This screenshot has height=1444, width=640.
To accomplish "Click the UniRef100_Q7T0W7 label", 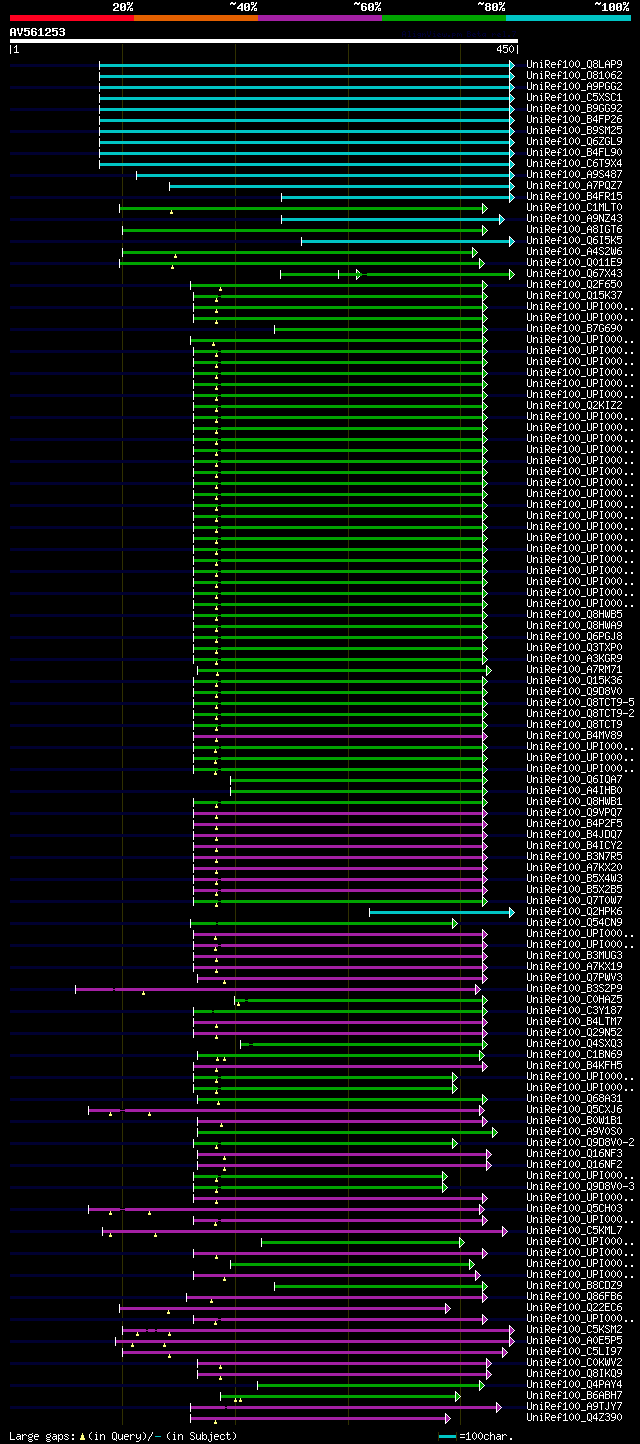I will [574, 901].
